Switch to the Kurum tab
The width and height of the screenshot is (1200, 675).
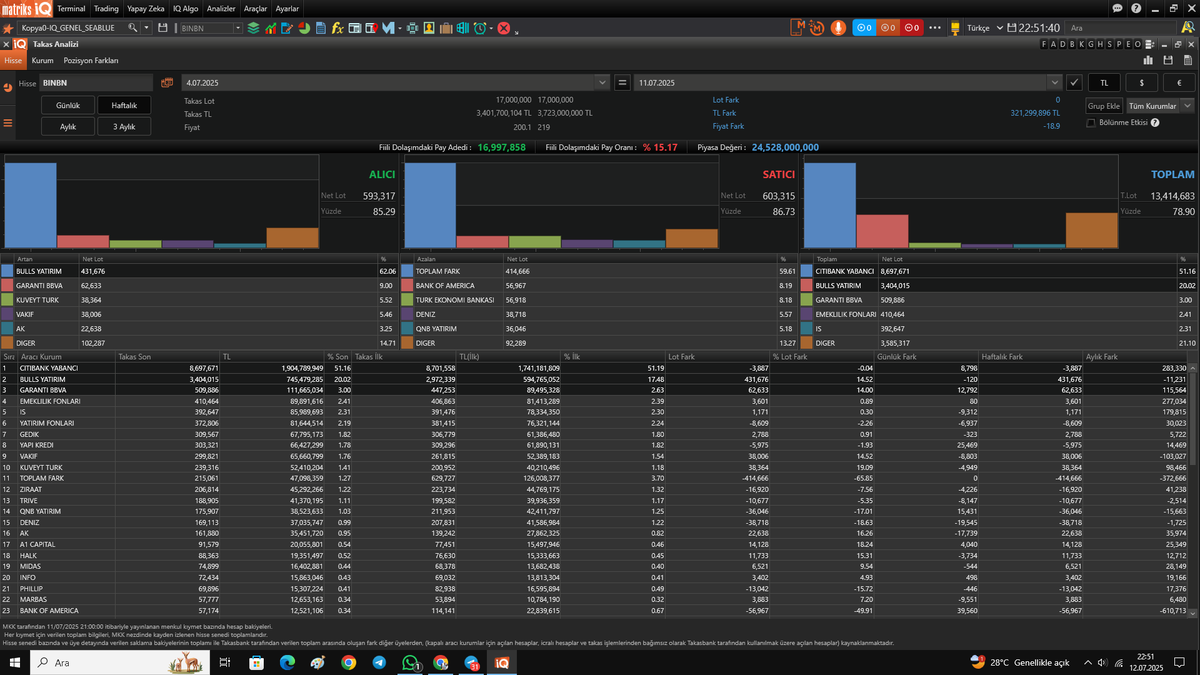(x=42, y=61)
